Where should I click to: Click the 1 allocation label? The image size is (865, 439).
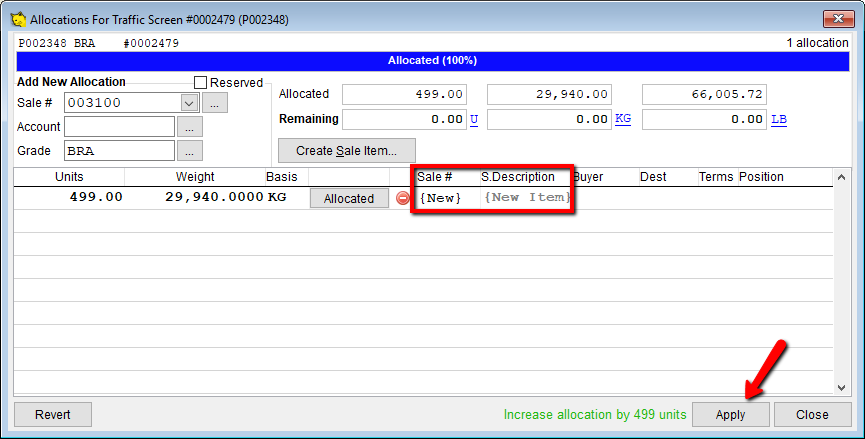(x=818, y=43)
